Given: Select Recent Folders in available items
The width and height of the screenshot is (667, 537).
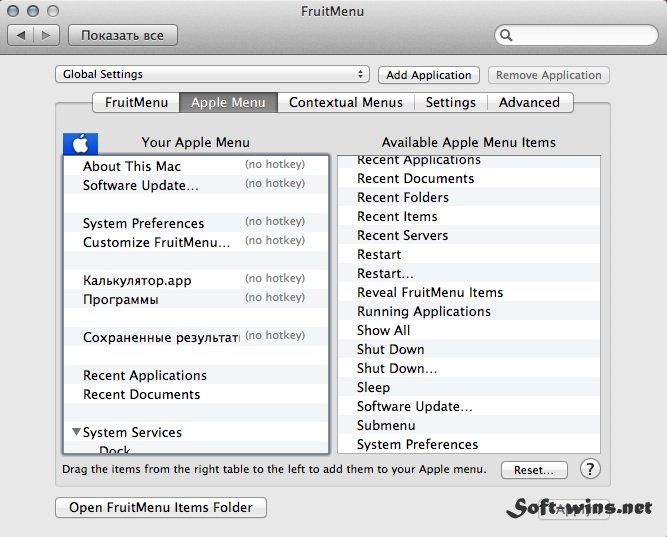Looking at the screenshot, I should [x=469, y=197].
